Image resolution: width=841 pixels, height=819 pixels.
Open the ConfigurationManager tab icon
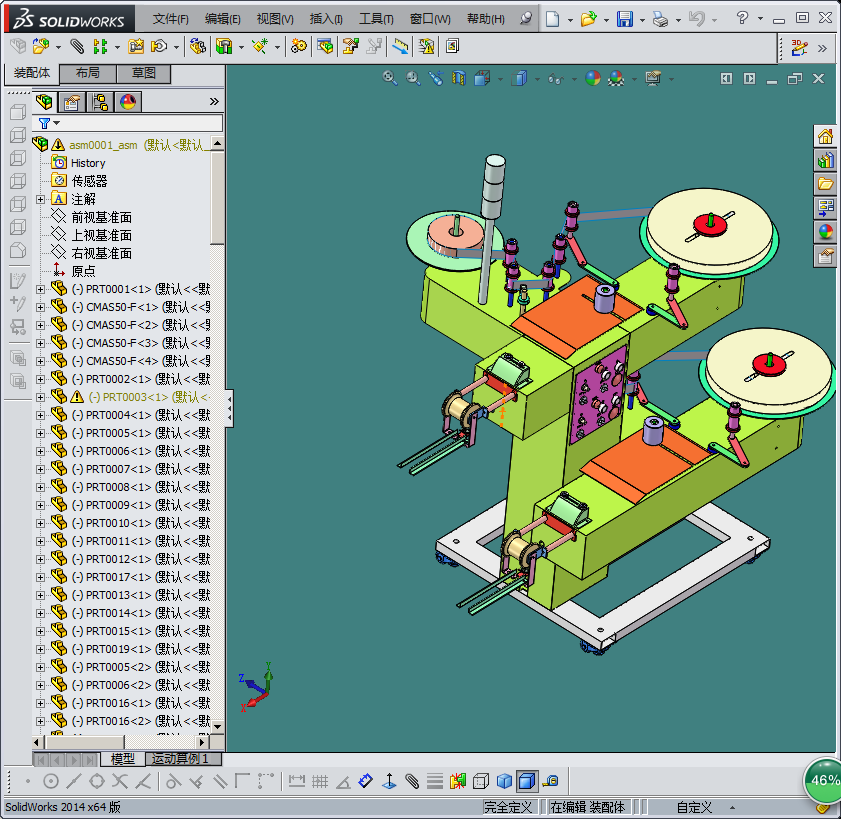100,102
